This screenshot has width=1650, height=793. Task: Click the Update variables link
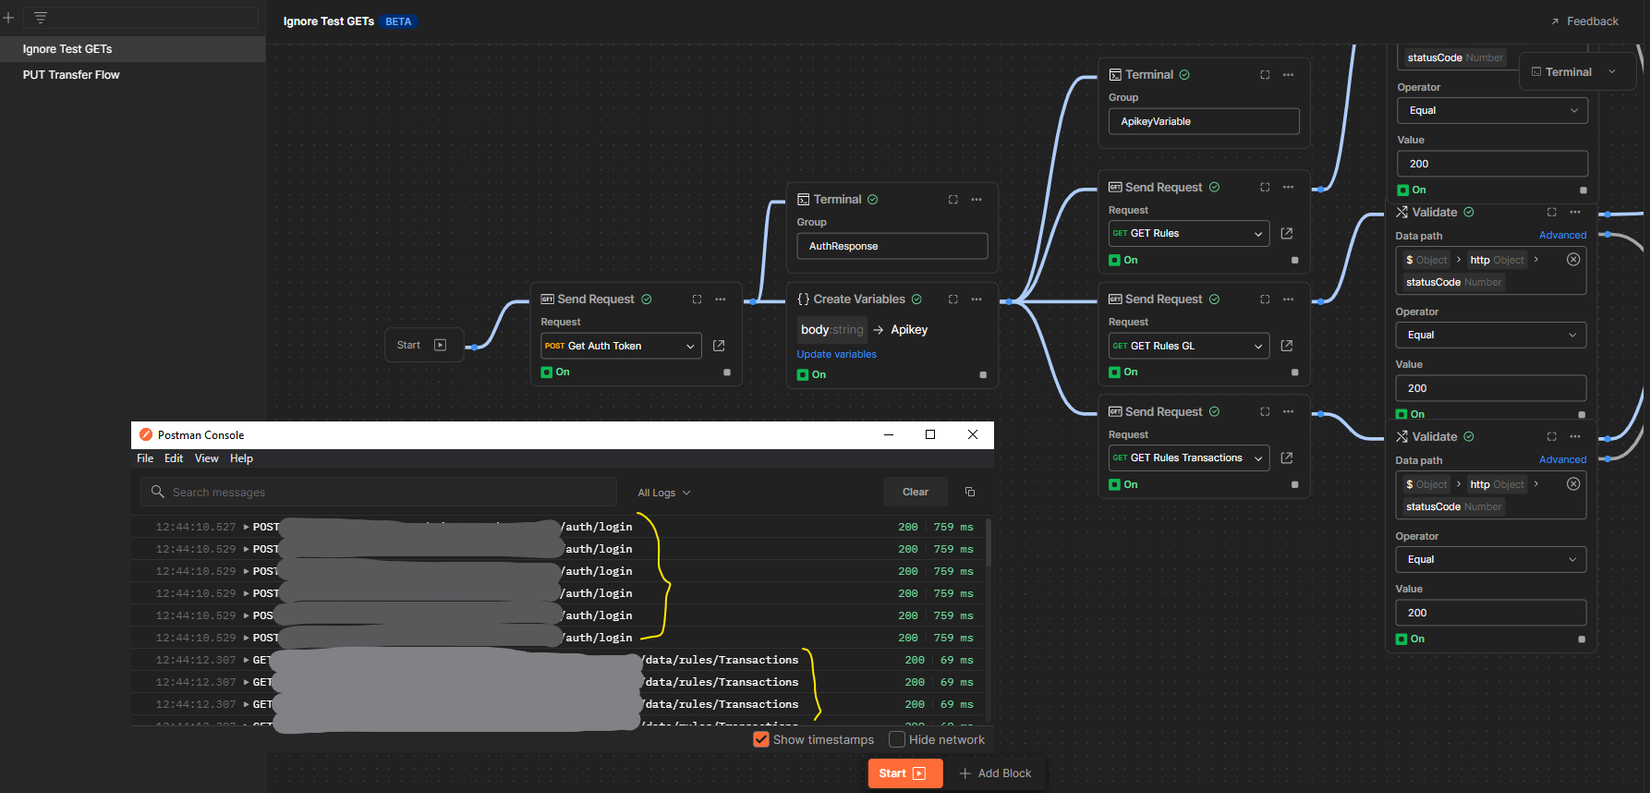[836, 354]
